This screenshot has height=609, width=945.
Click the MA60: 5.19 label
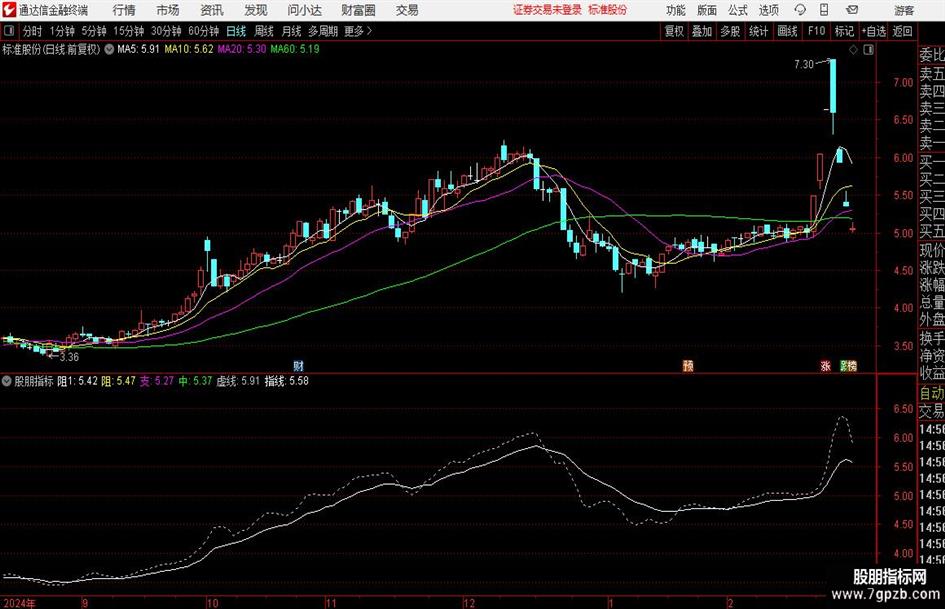coord(295,49)
